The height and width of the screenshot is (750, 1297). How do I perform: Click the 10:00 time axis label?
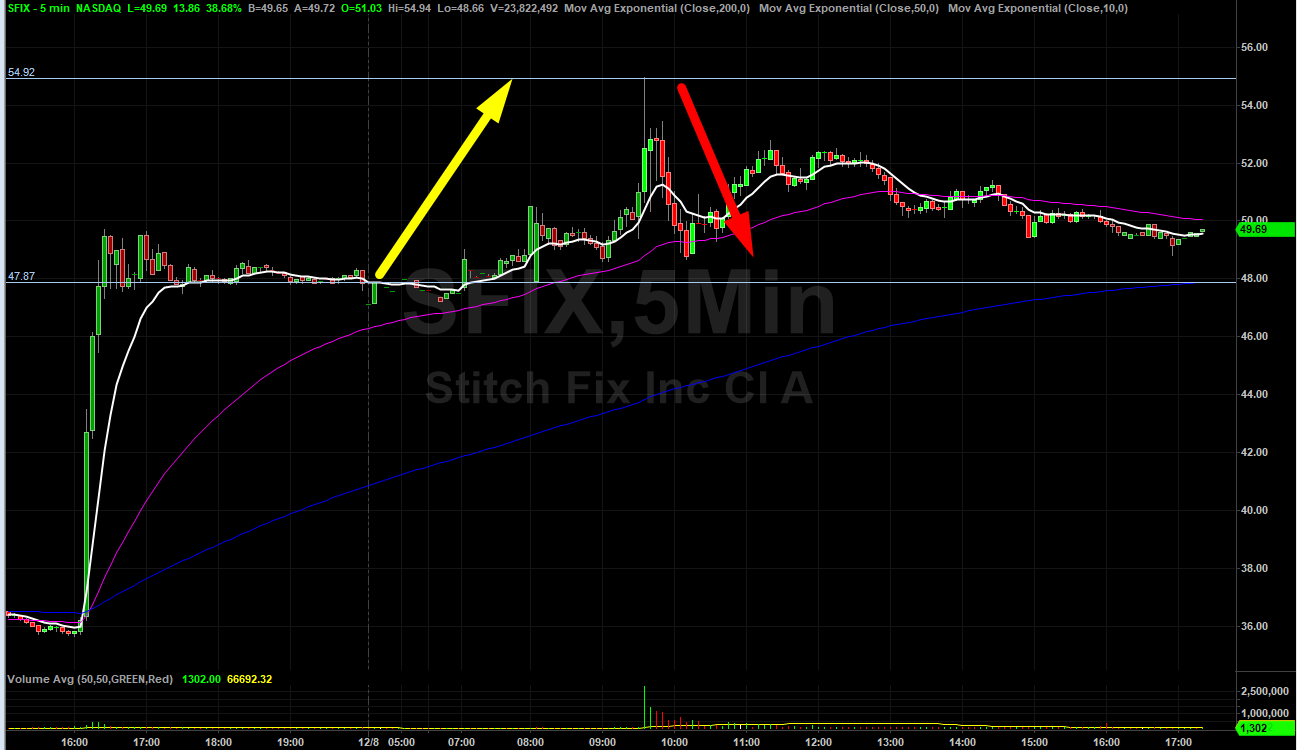pos(674,743)
